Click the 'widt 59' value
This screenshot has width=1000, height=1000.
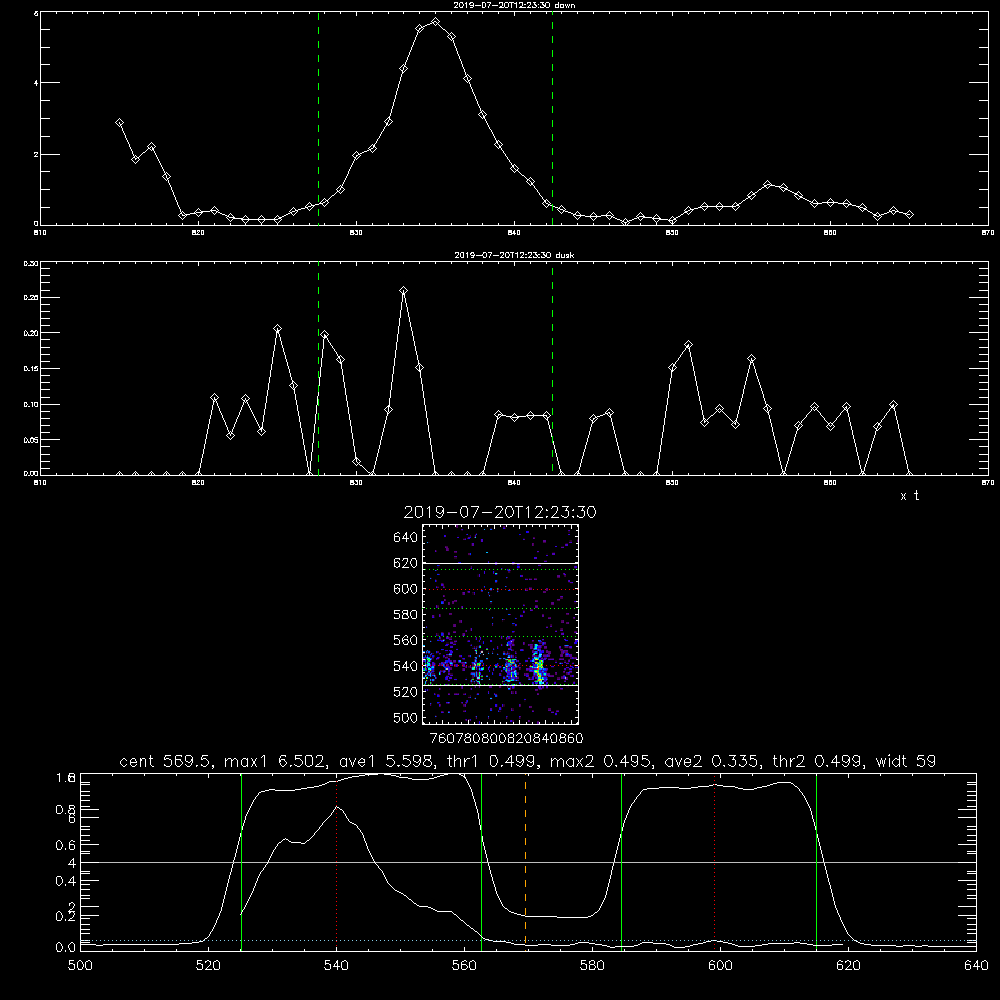point(906,761)
